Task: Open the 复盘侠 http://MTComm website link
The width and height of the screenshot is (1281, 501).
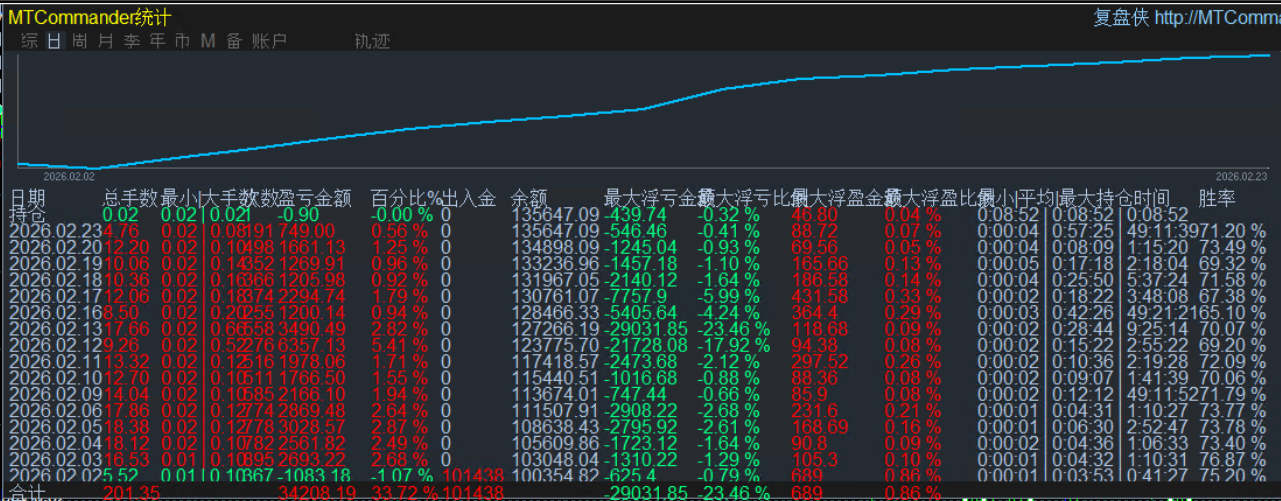Action: 1187,17
